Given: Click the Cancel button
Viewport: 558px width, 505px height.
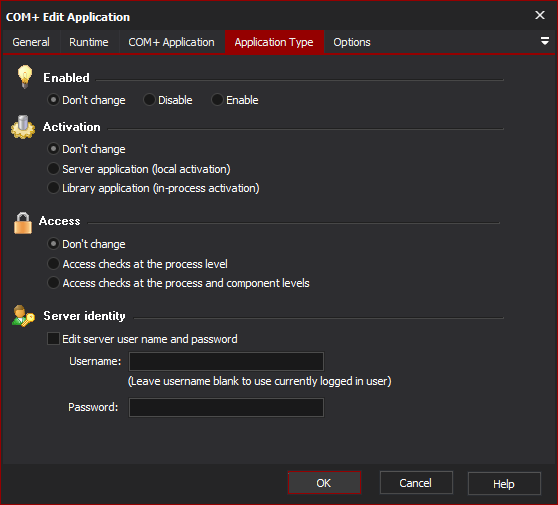Looking at the screenshot, I should coord(416,483).
